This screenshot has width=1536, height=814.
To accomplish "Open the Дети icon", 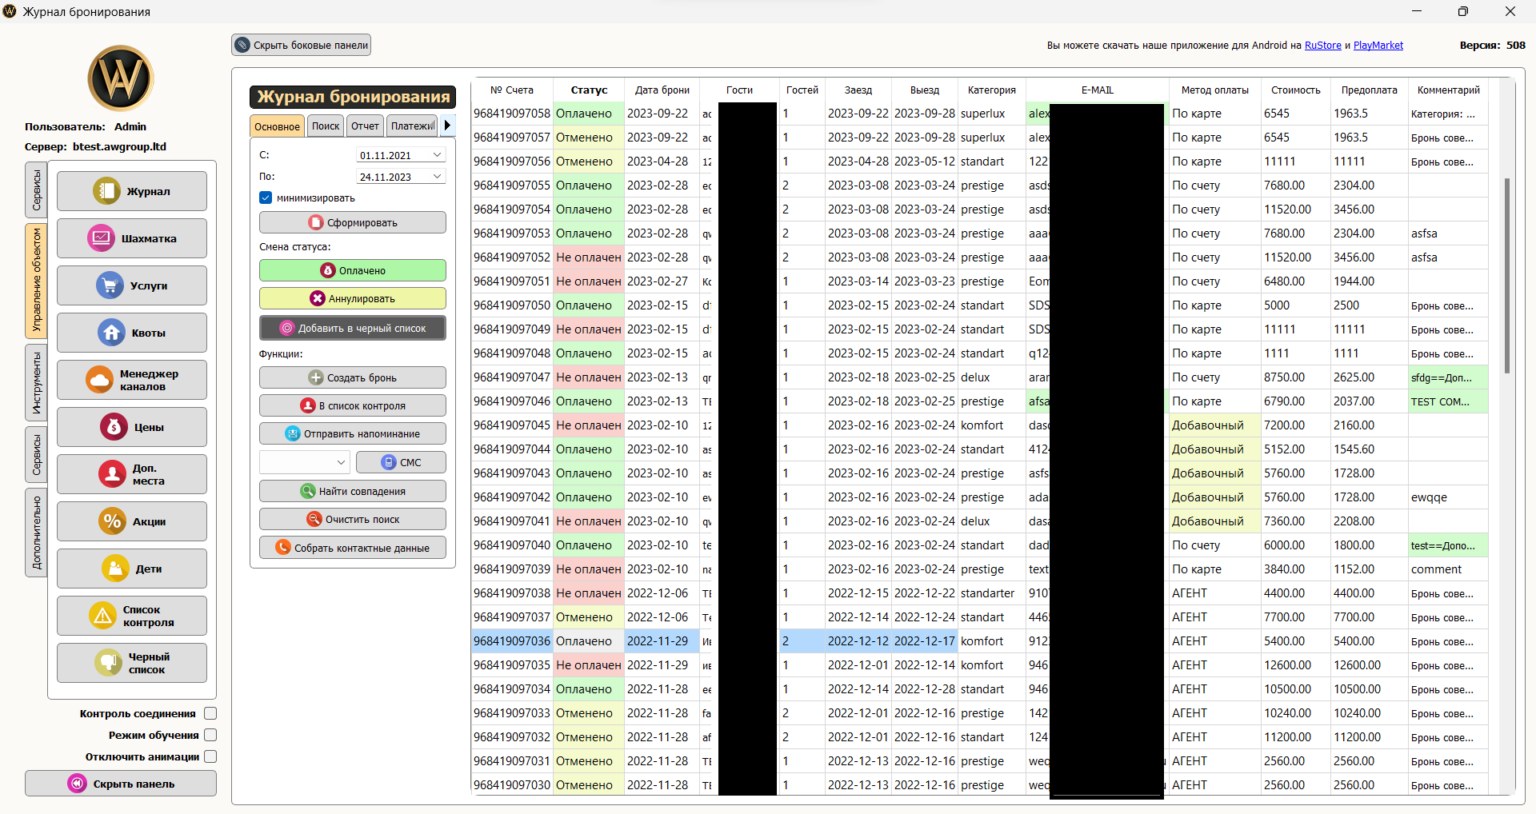I will coord(115,568).
